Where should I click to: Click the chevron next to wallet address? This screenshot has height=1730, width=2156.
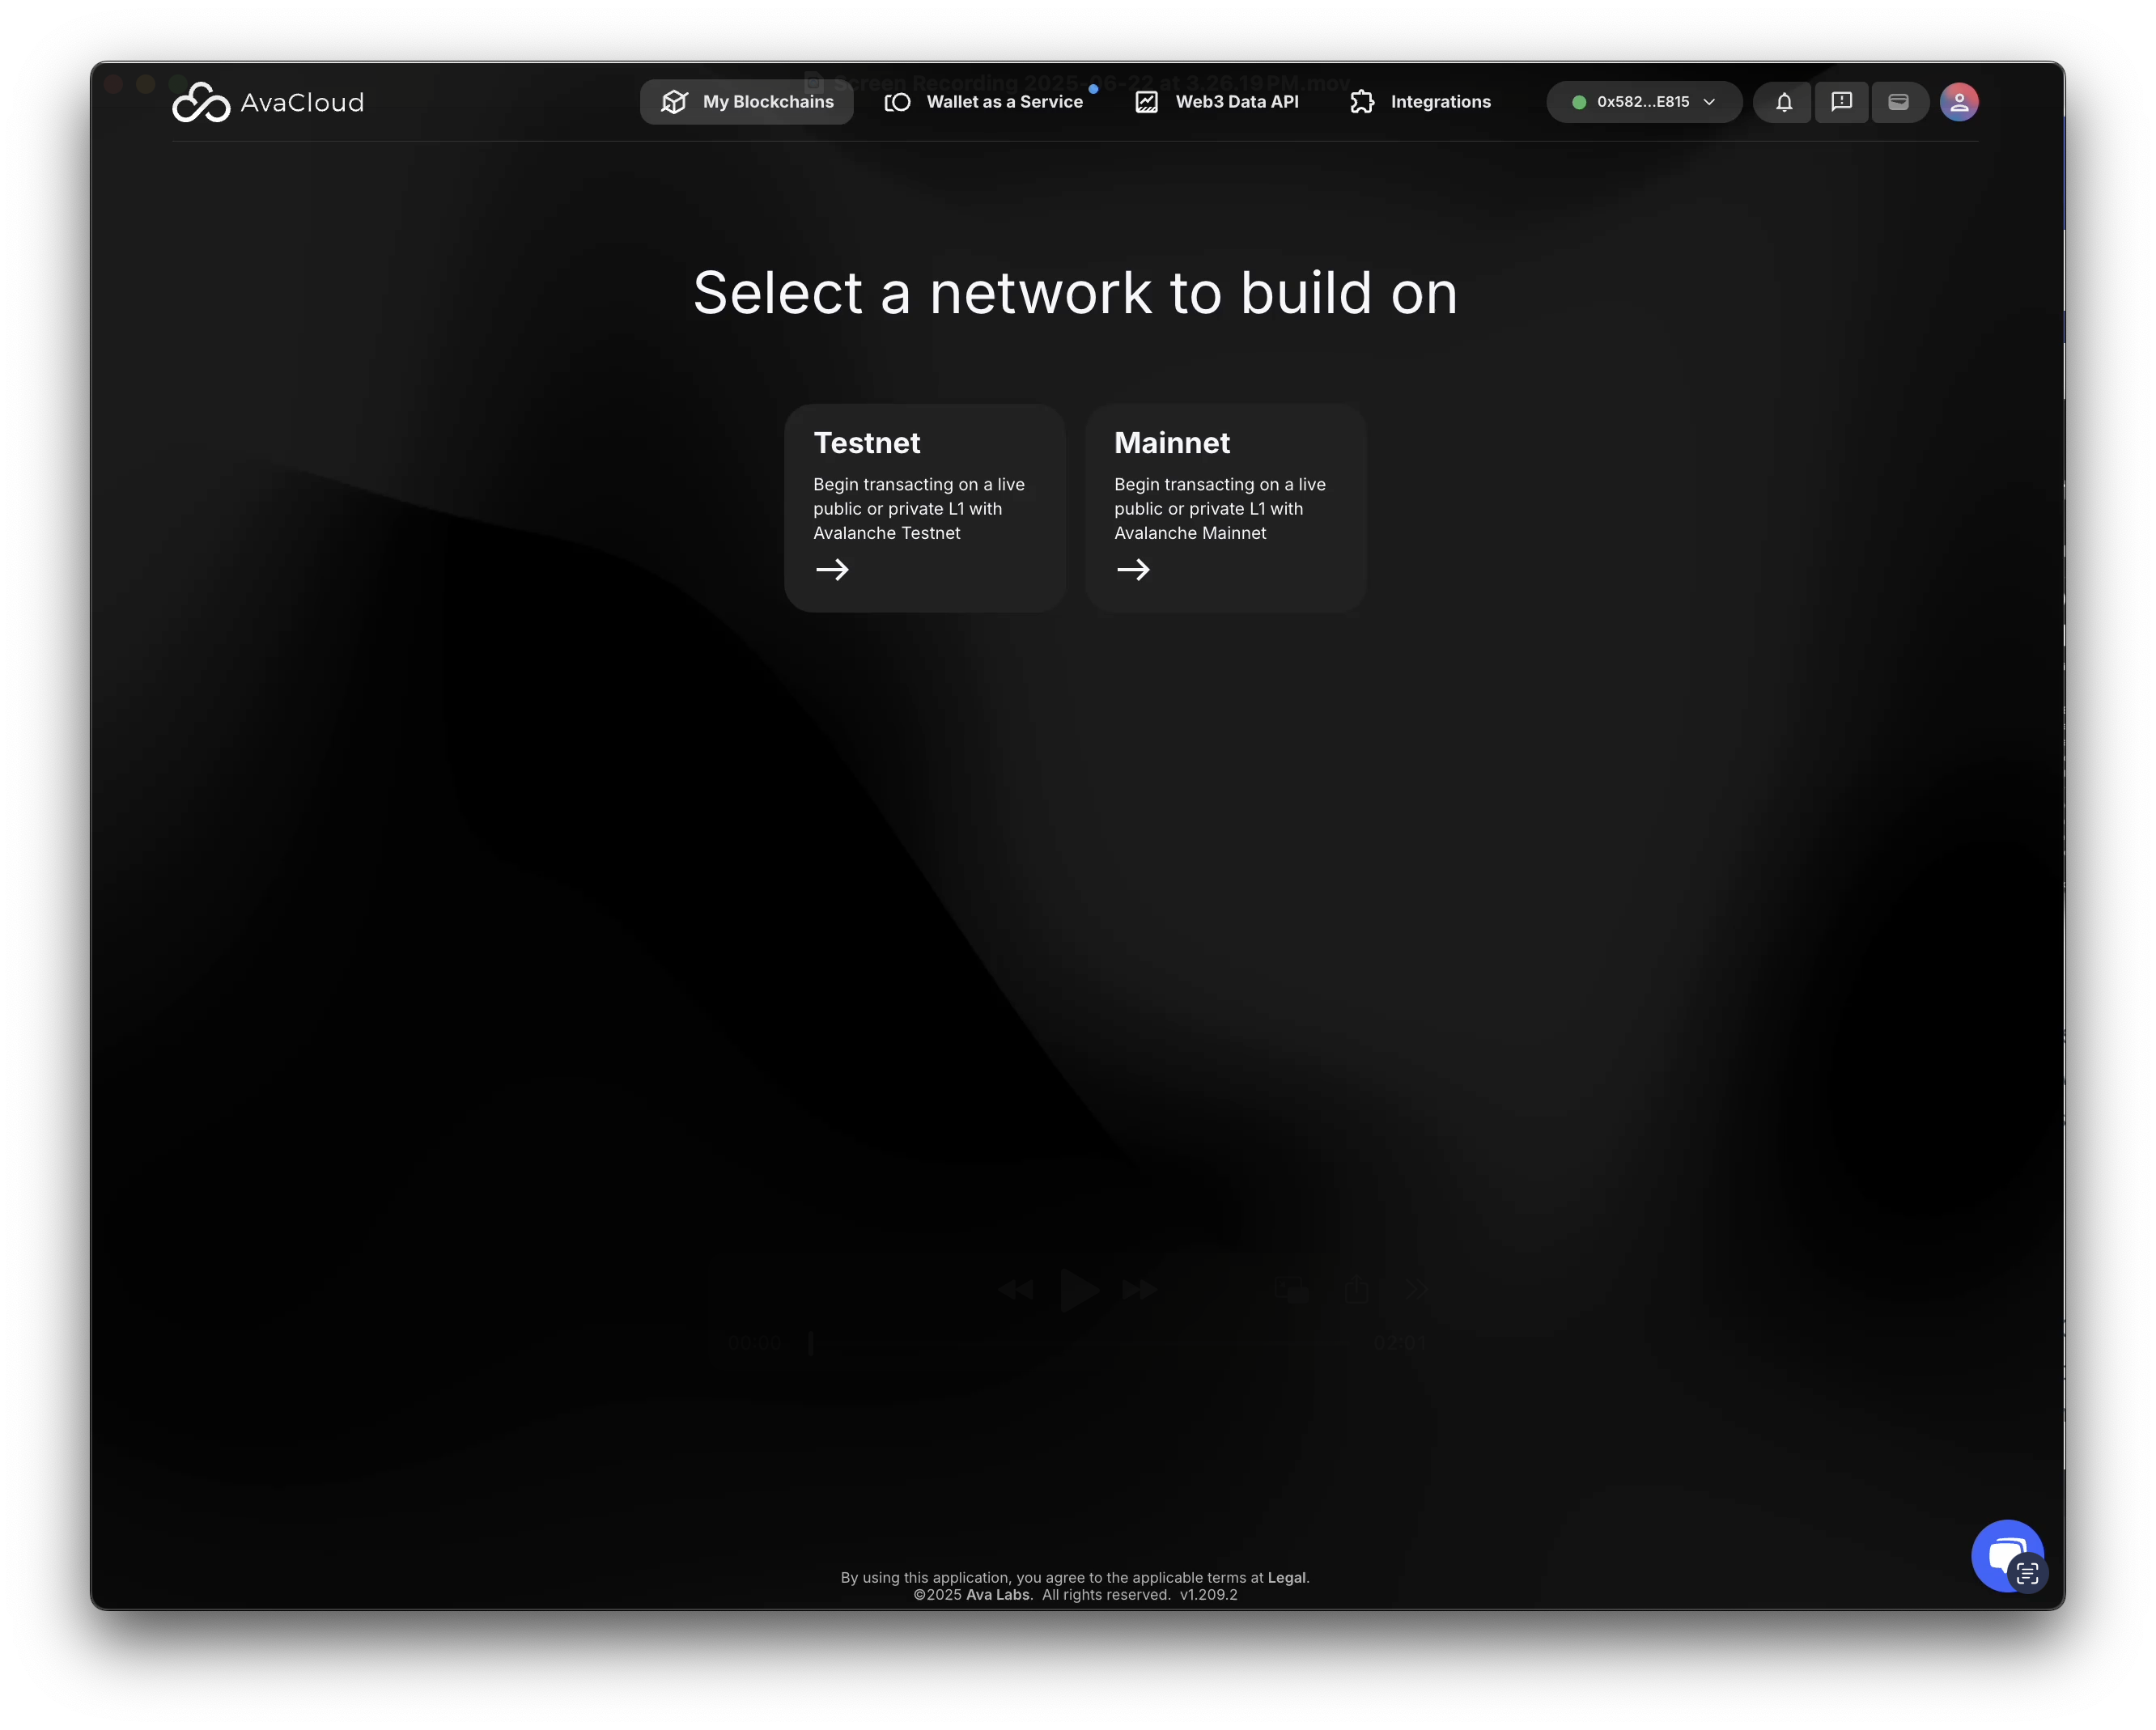(1709, 102)
